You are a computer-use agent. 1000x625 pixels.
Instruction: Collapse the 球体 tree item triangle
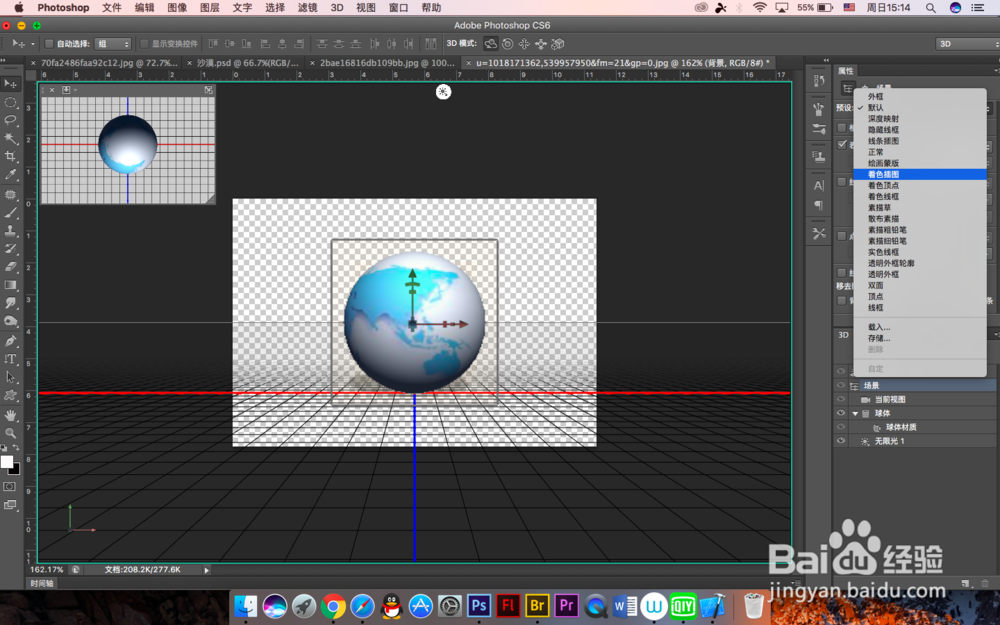(855, 413)
